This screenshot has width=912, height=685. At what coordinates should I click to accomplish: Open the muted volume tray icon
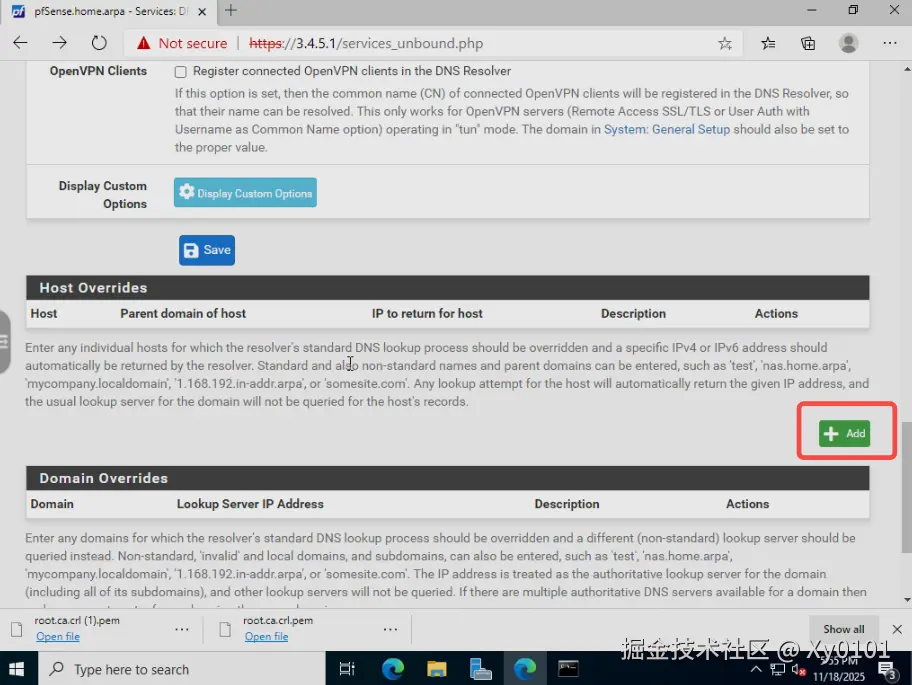(x=798, y=670)
